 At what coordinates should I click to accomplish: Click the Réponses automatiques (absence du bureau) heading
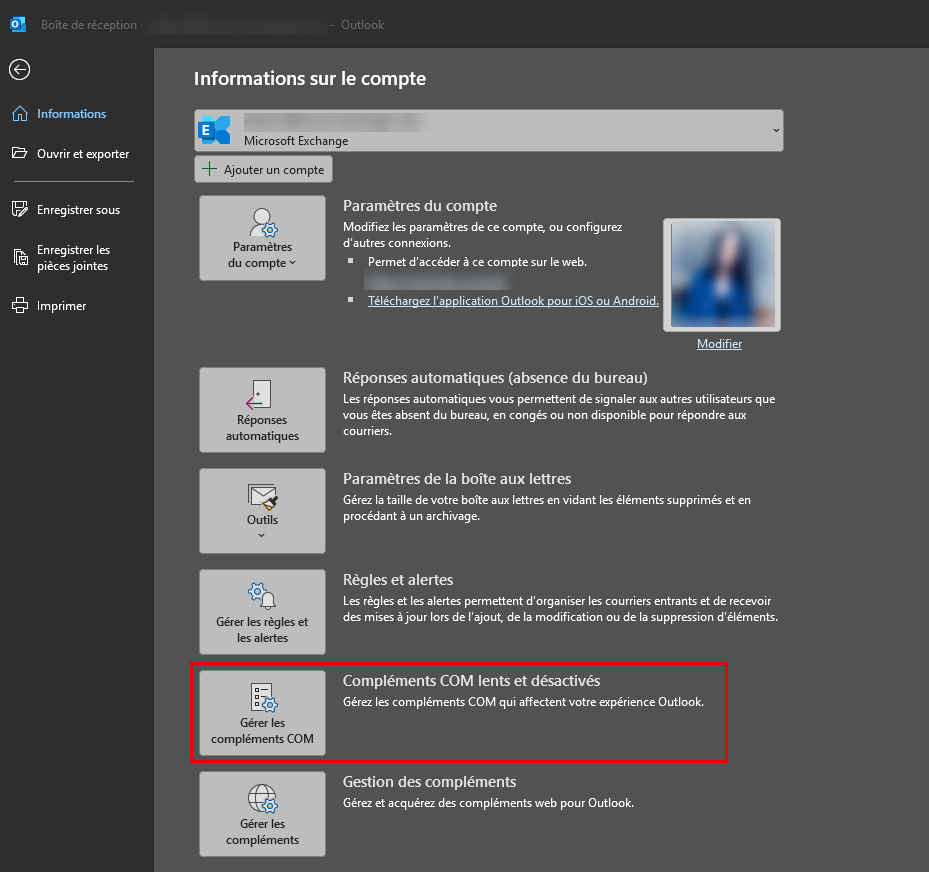495,377
